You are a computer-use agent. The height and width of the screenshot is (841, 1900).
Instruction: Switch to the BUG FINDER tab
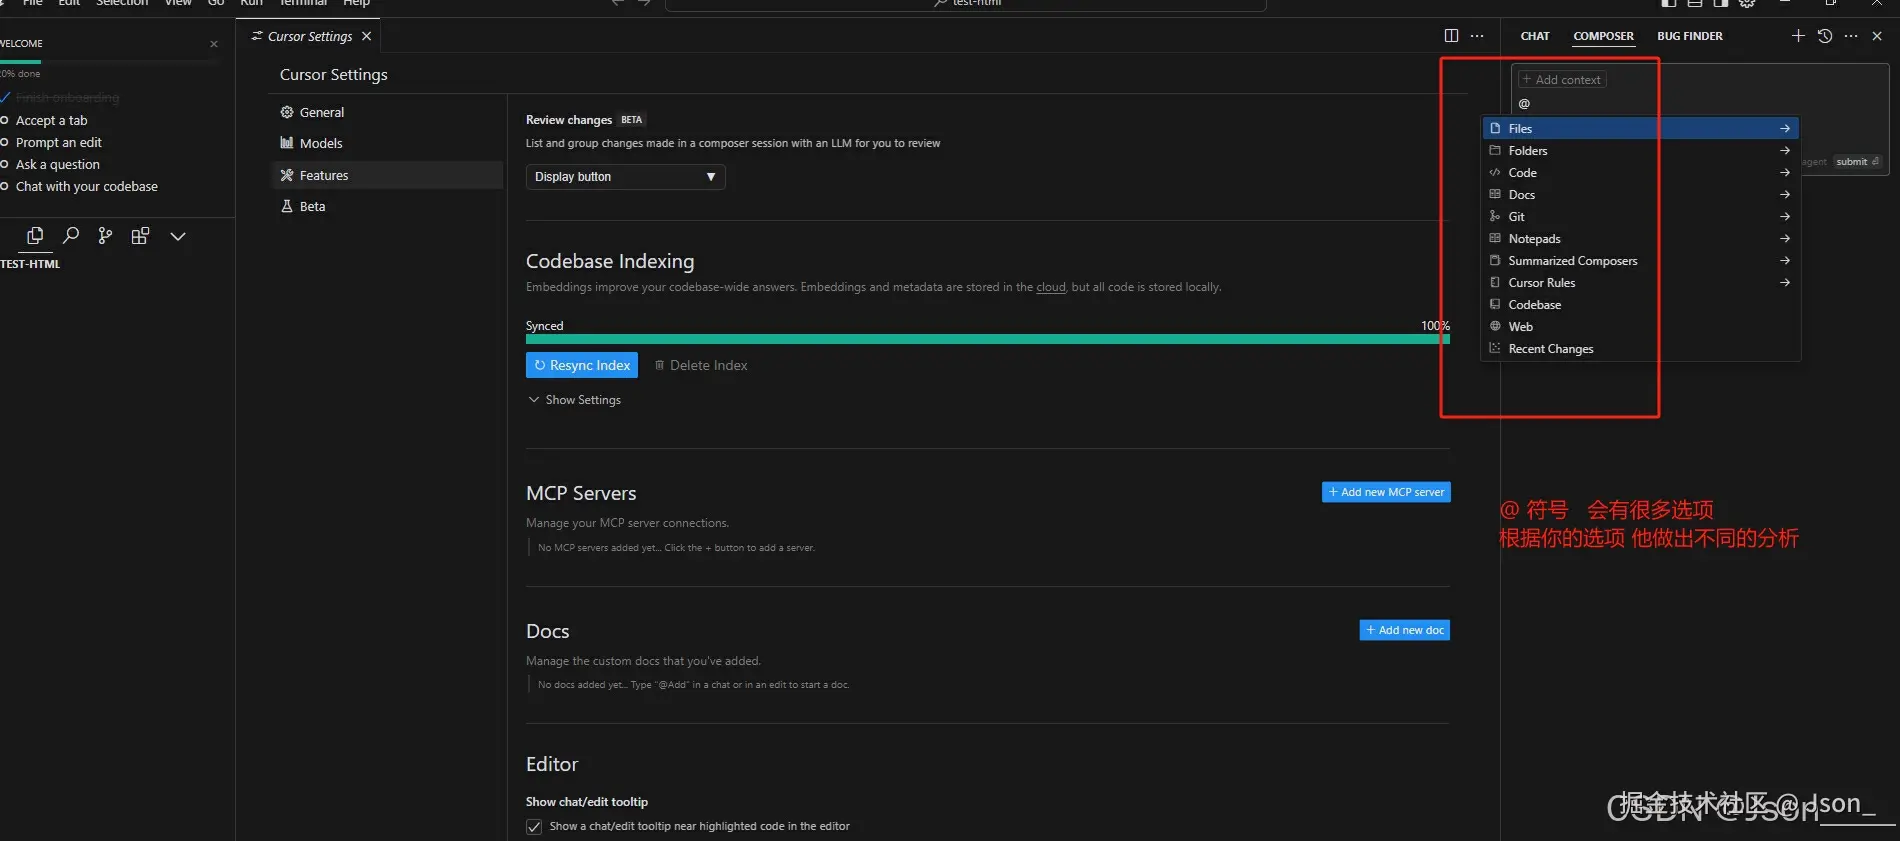point(1690,36)
